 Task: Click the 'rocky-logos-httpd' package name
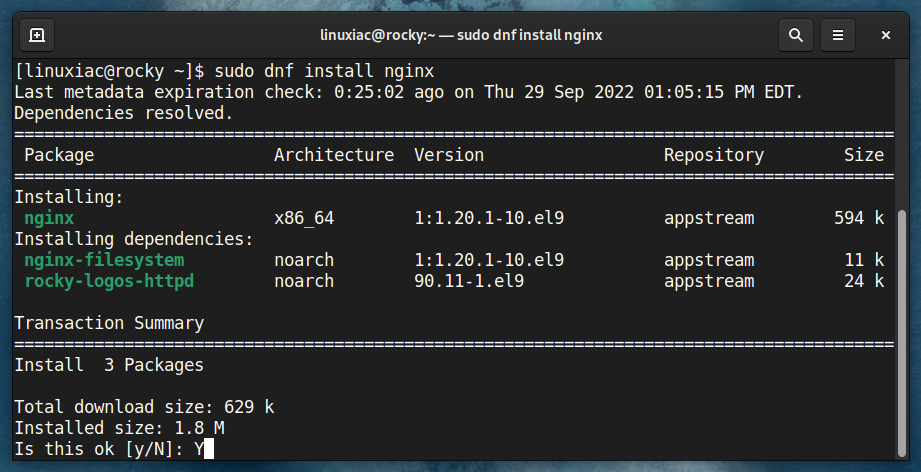[x=109, y=281]
